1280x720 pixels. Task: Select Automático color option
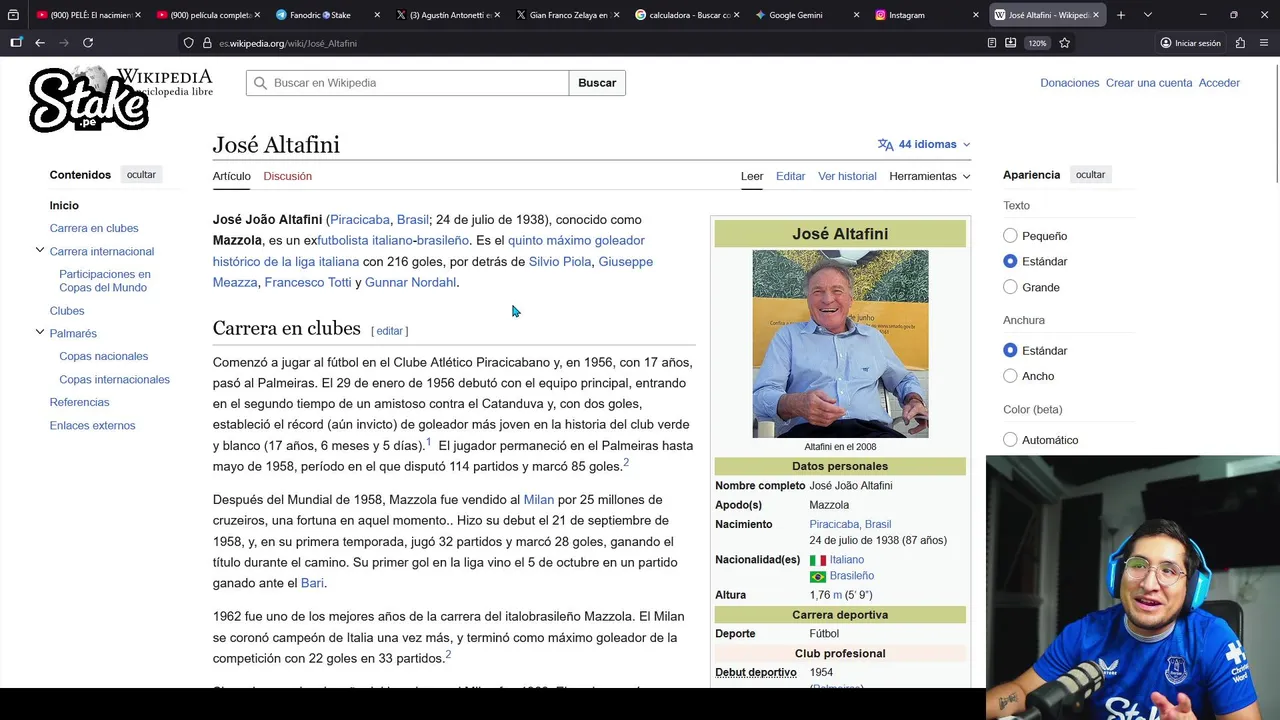point(1010,440)
